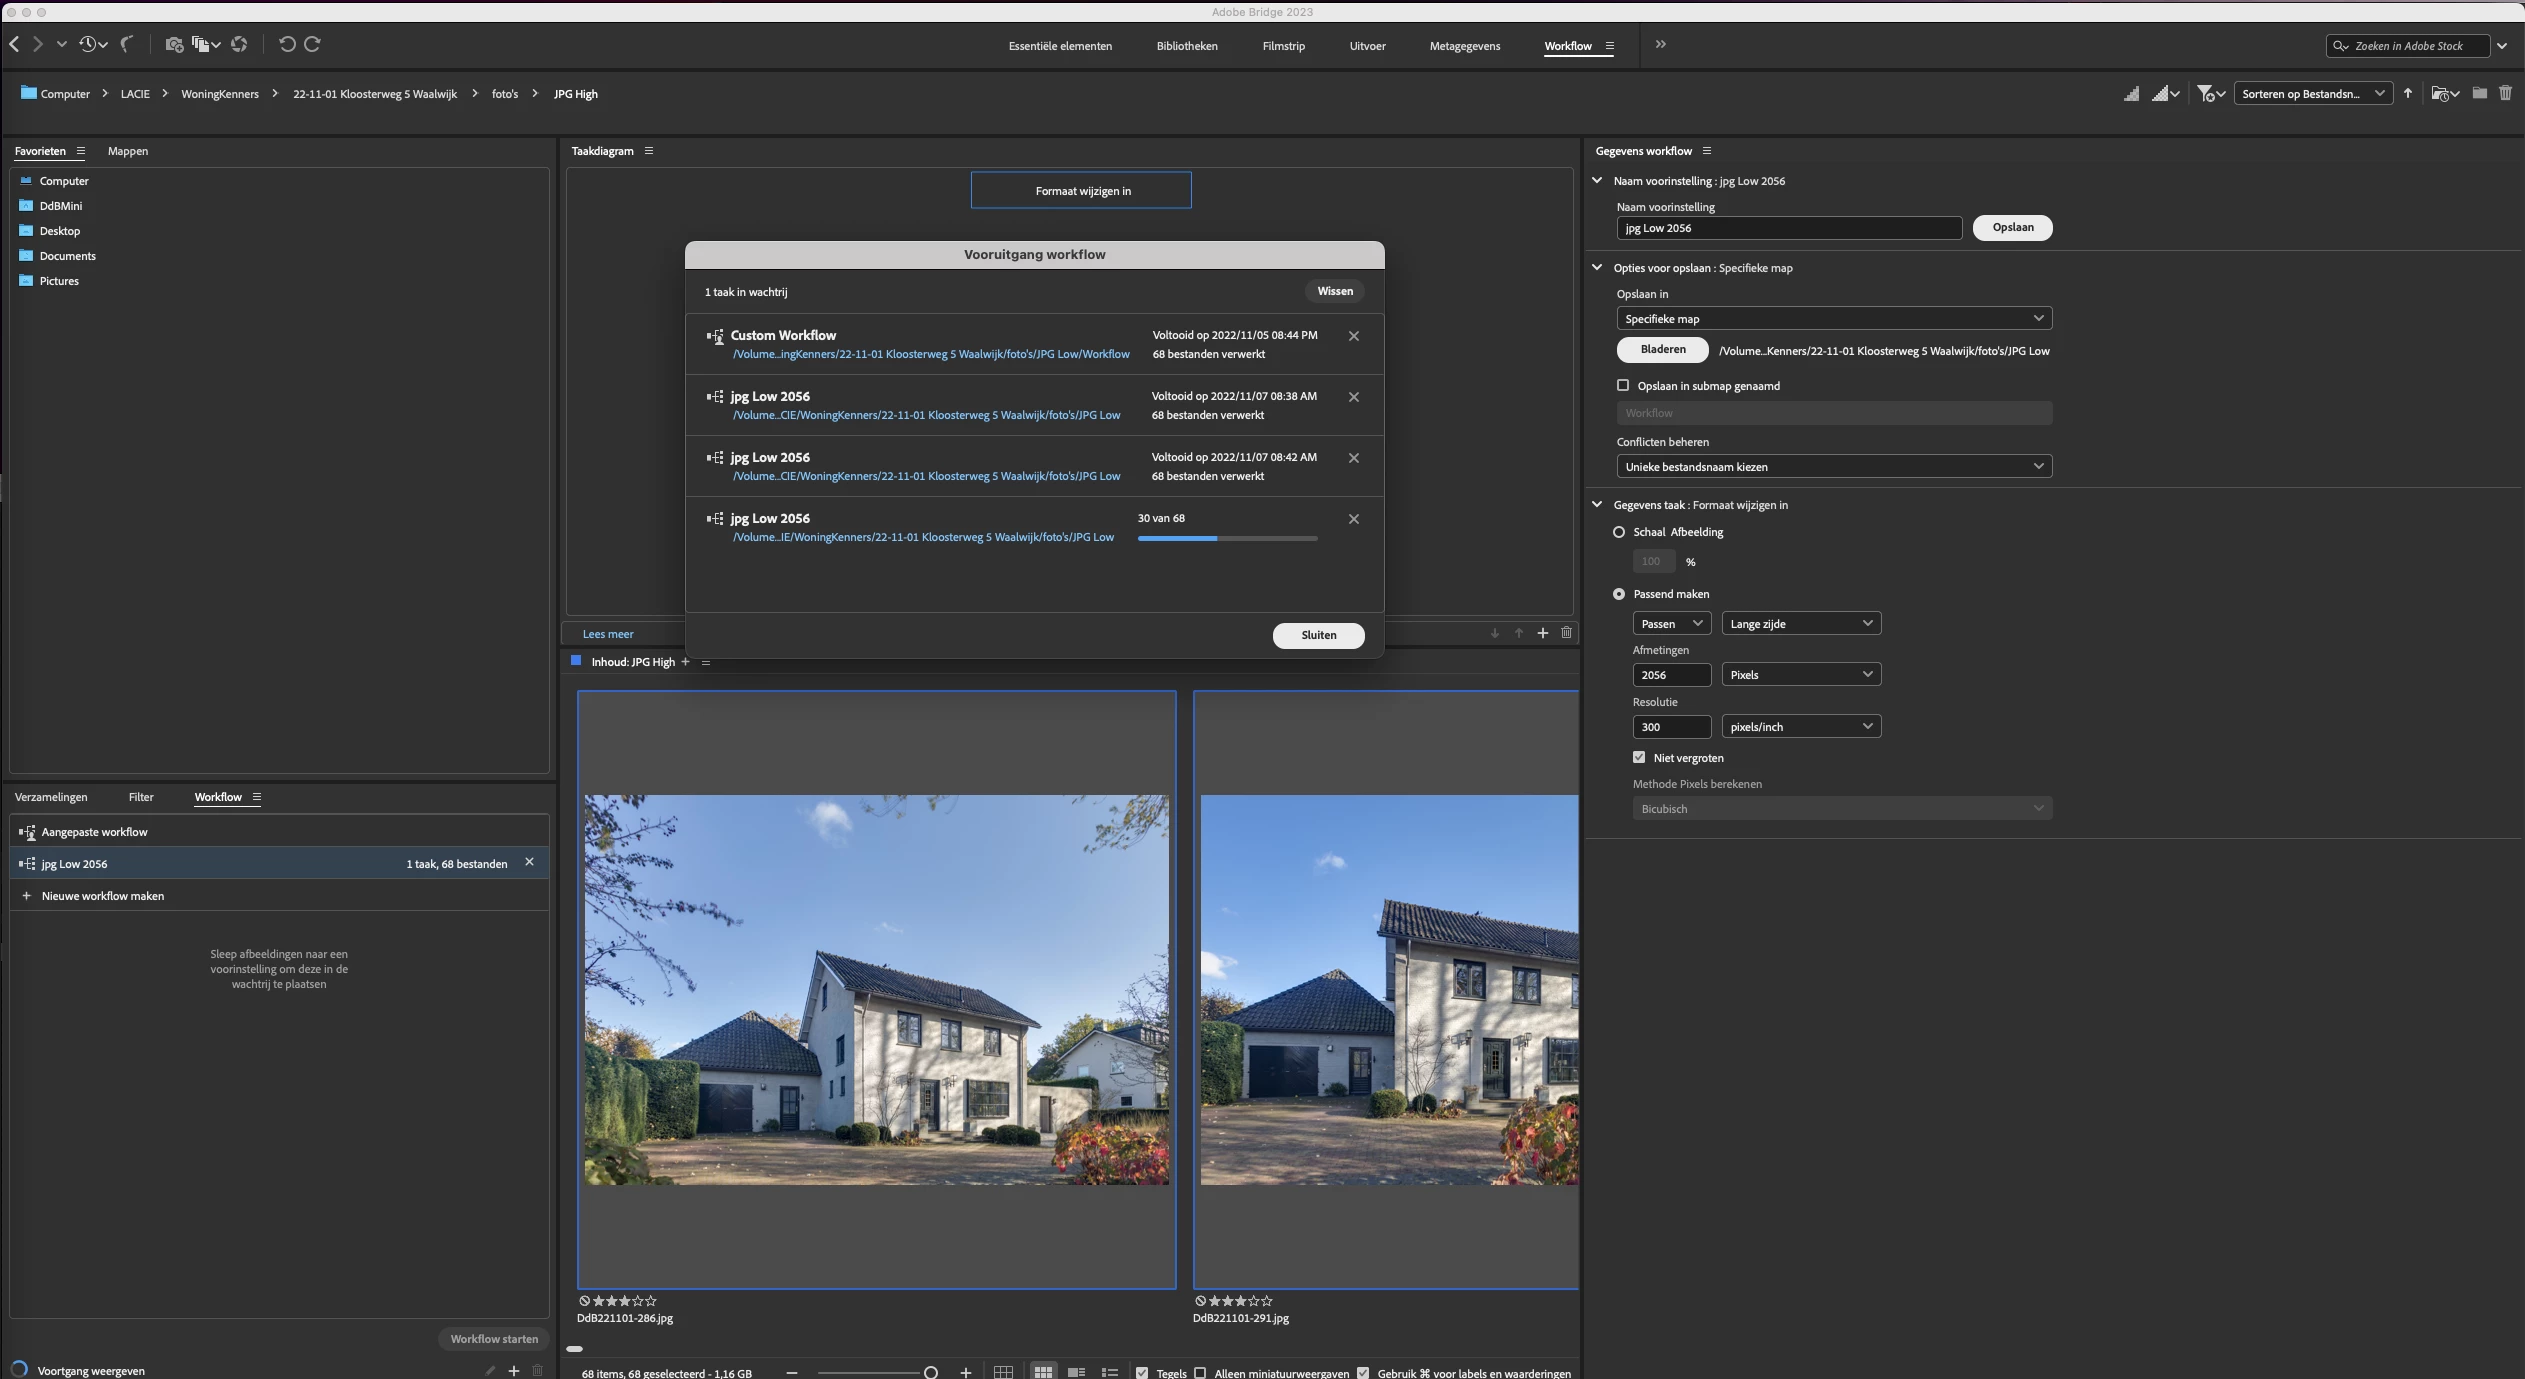Collapse the Gegevens taak section
The width and height of the screenshot is (2525, 1379).
point(1597,504)
